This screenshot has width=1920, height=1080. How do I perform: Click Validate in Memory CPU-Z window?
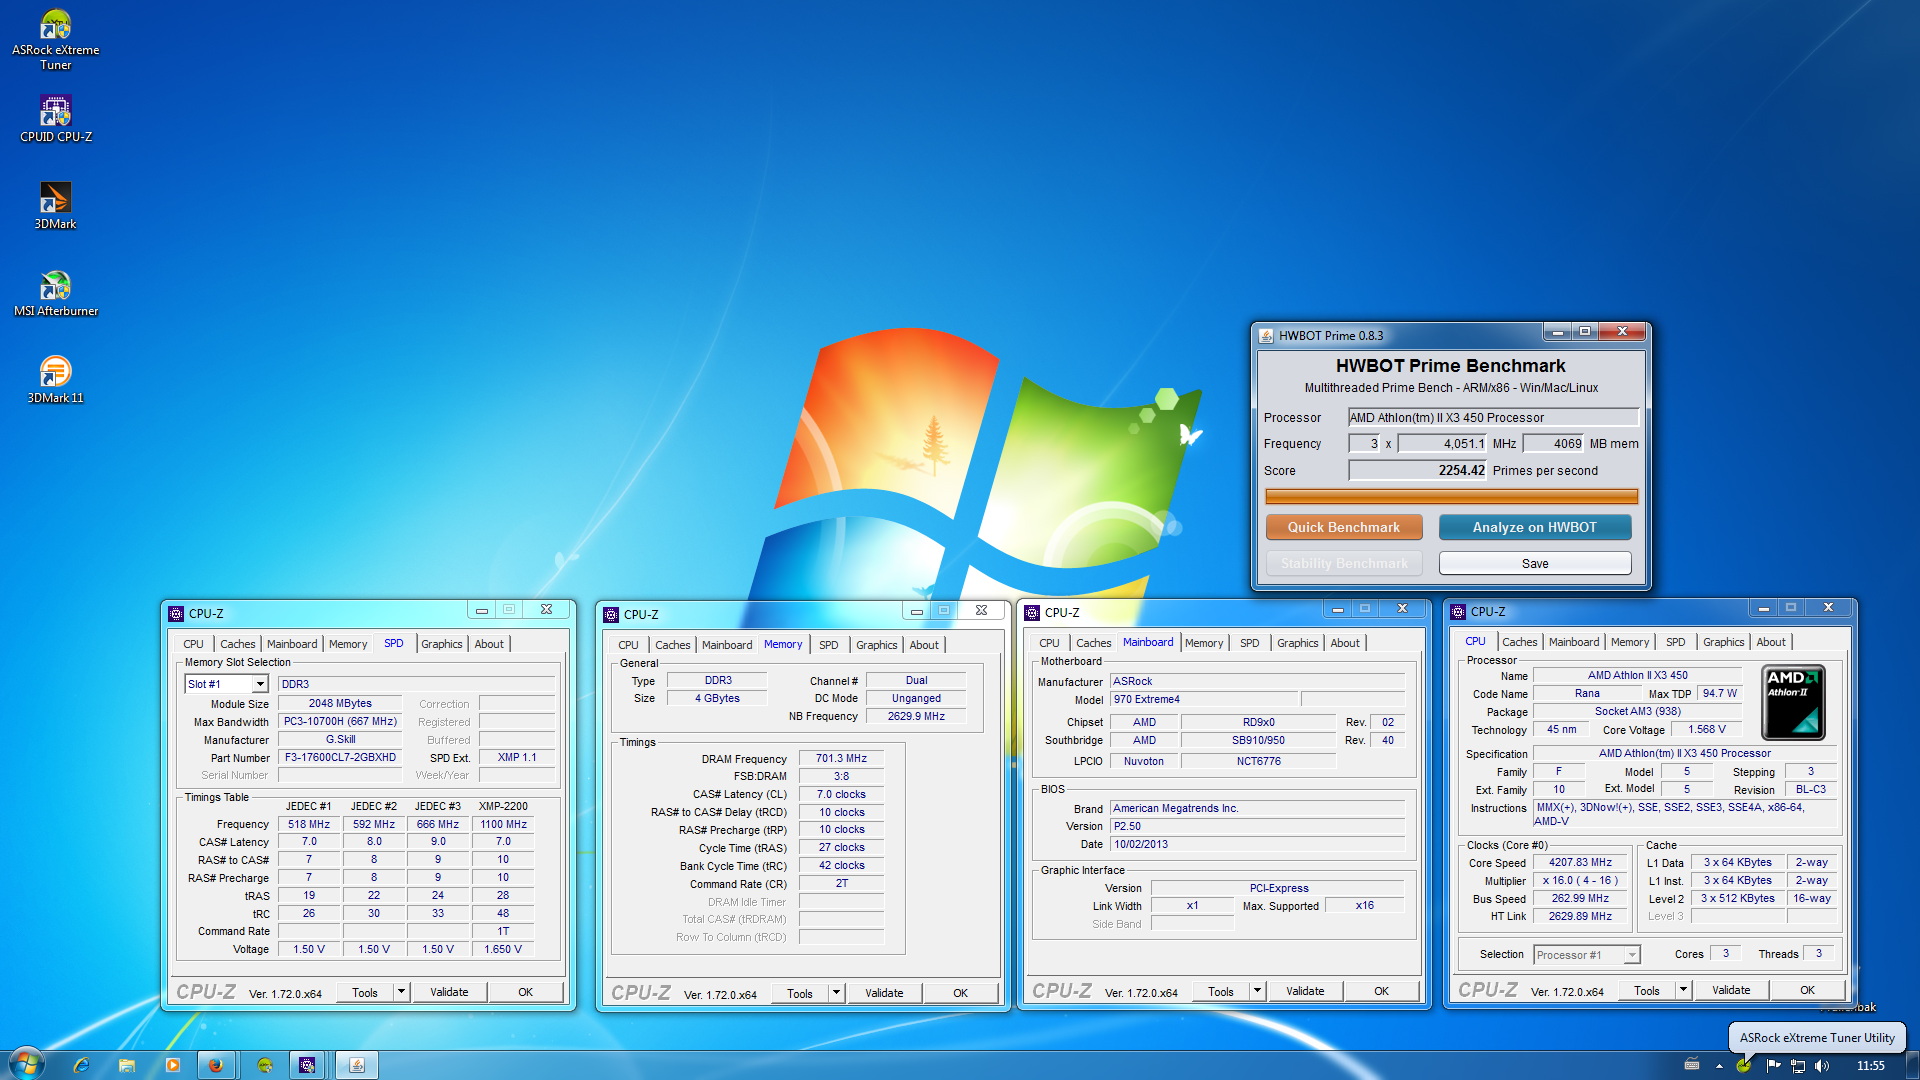(884, 993)
